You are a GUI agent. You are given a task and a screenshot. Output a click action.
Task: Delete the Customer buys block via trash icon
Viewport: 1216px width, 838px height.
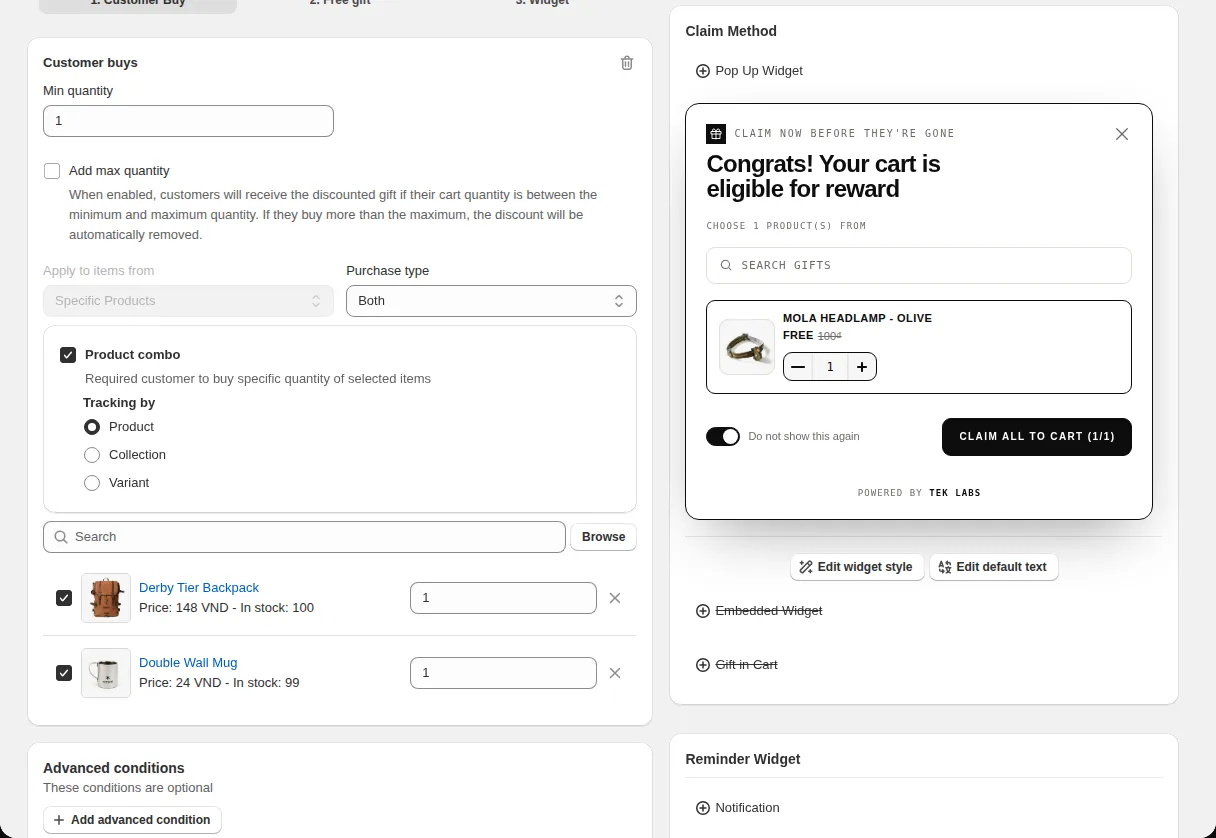[627, 63]
